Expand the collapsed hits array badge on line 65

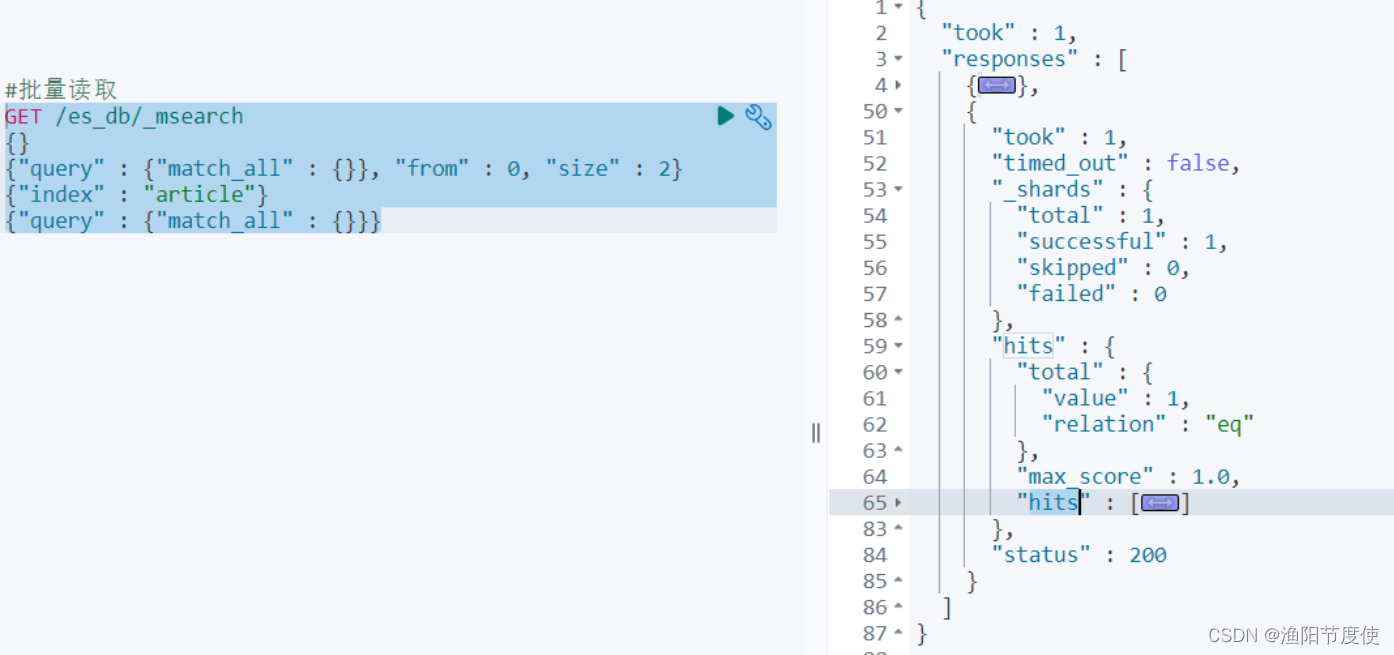(1160, 503)
